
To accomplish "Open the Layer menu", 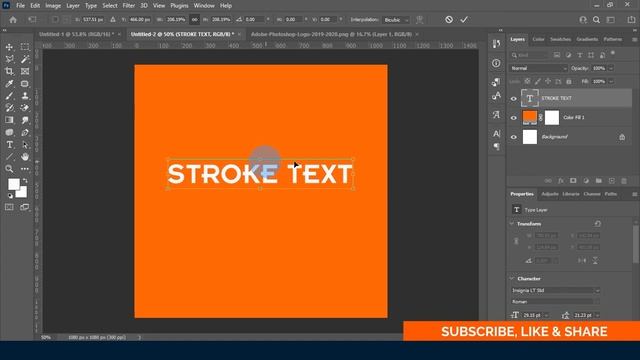I will (x=73, y=6).
